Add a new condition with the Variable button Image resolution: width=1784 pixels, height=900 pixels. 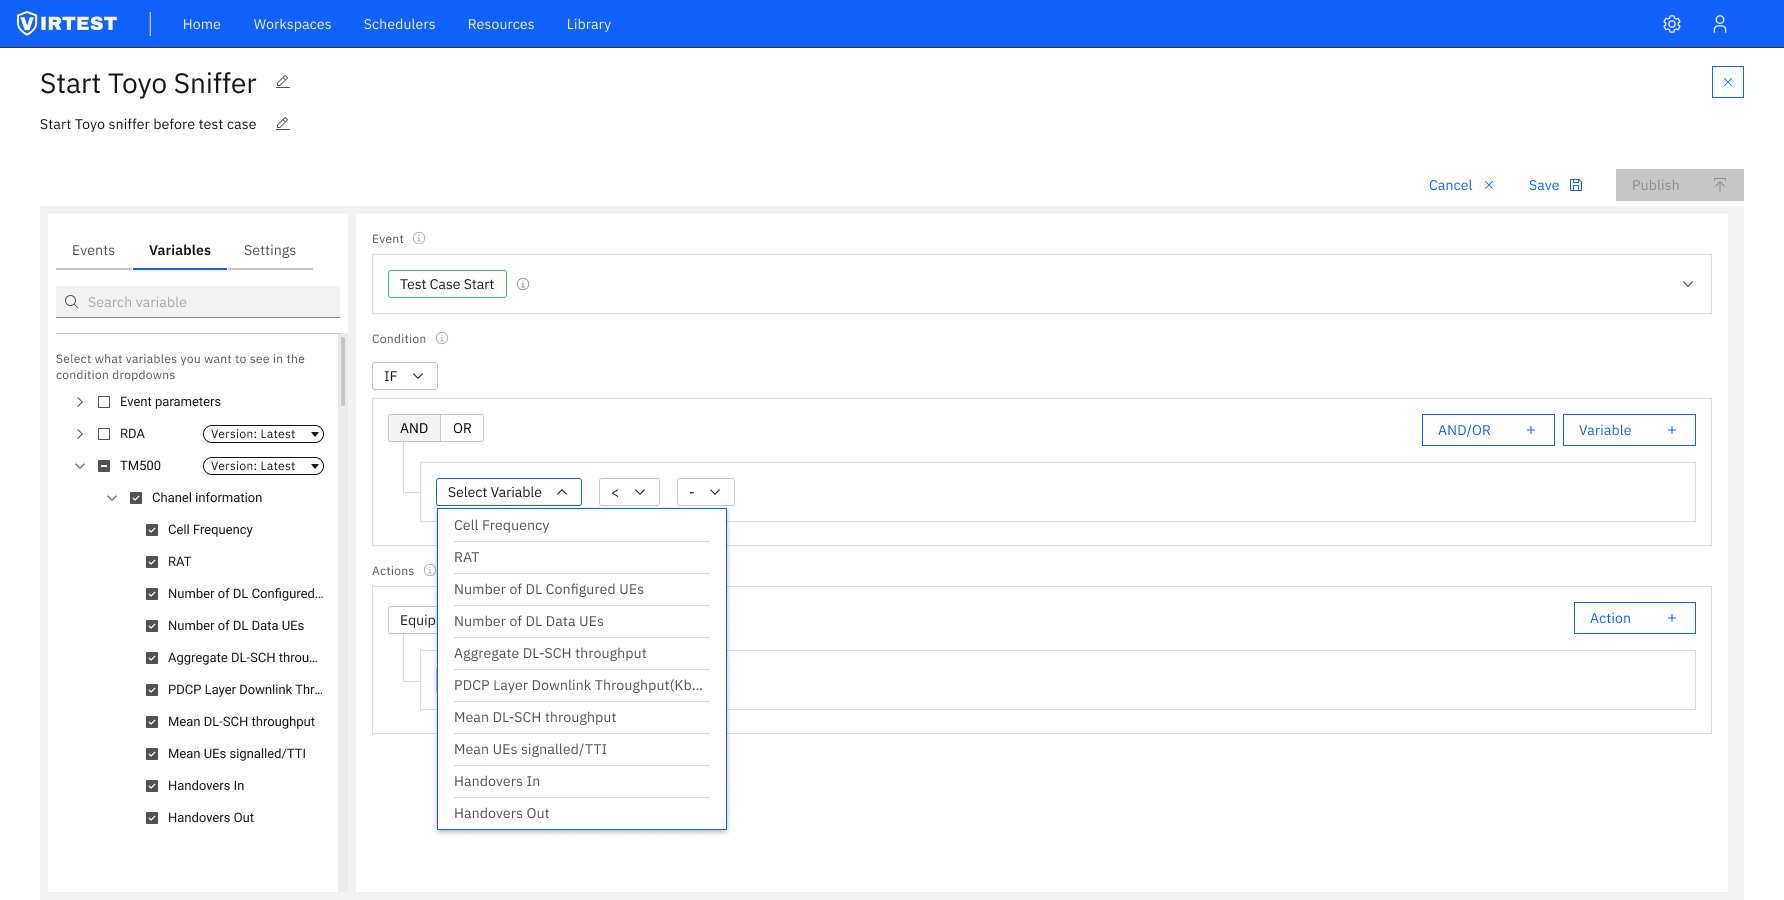click(x=1628, y=430)
